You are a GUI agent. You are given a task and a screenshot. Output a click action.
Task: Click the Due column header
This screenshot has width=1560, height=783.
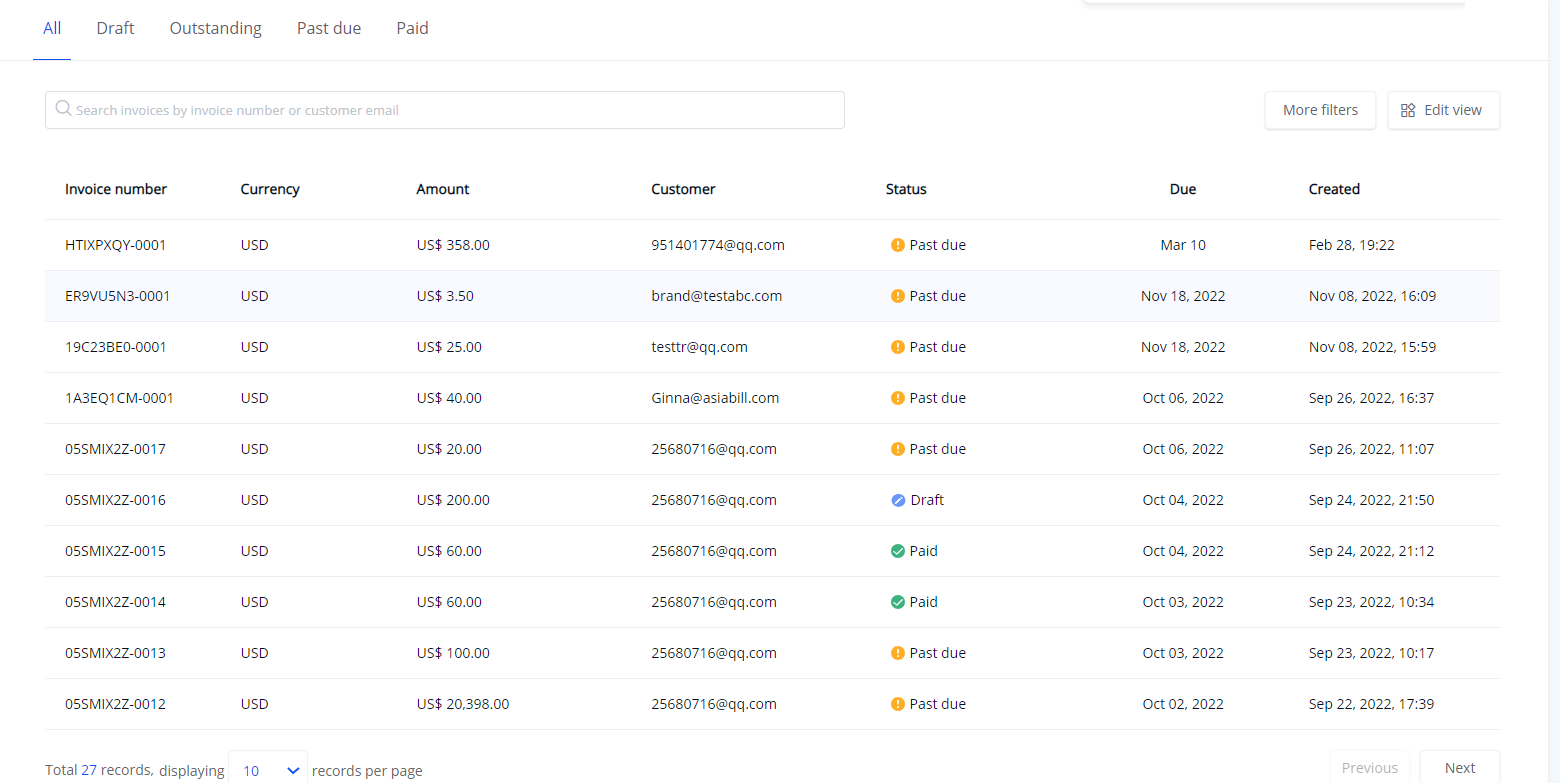1183,189
